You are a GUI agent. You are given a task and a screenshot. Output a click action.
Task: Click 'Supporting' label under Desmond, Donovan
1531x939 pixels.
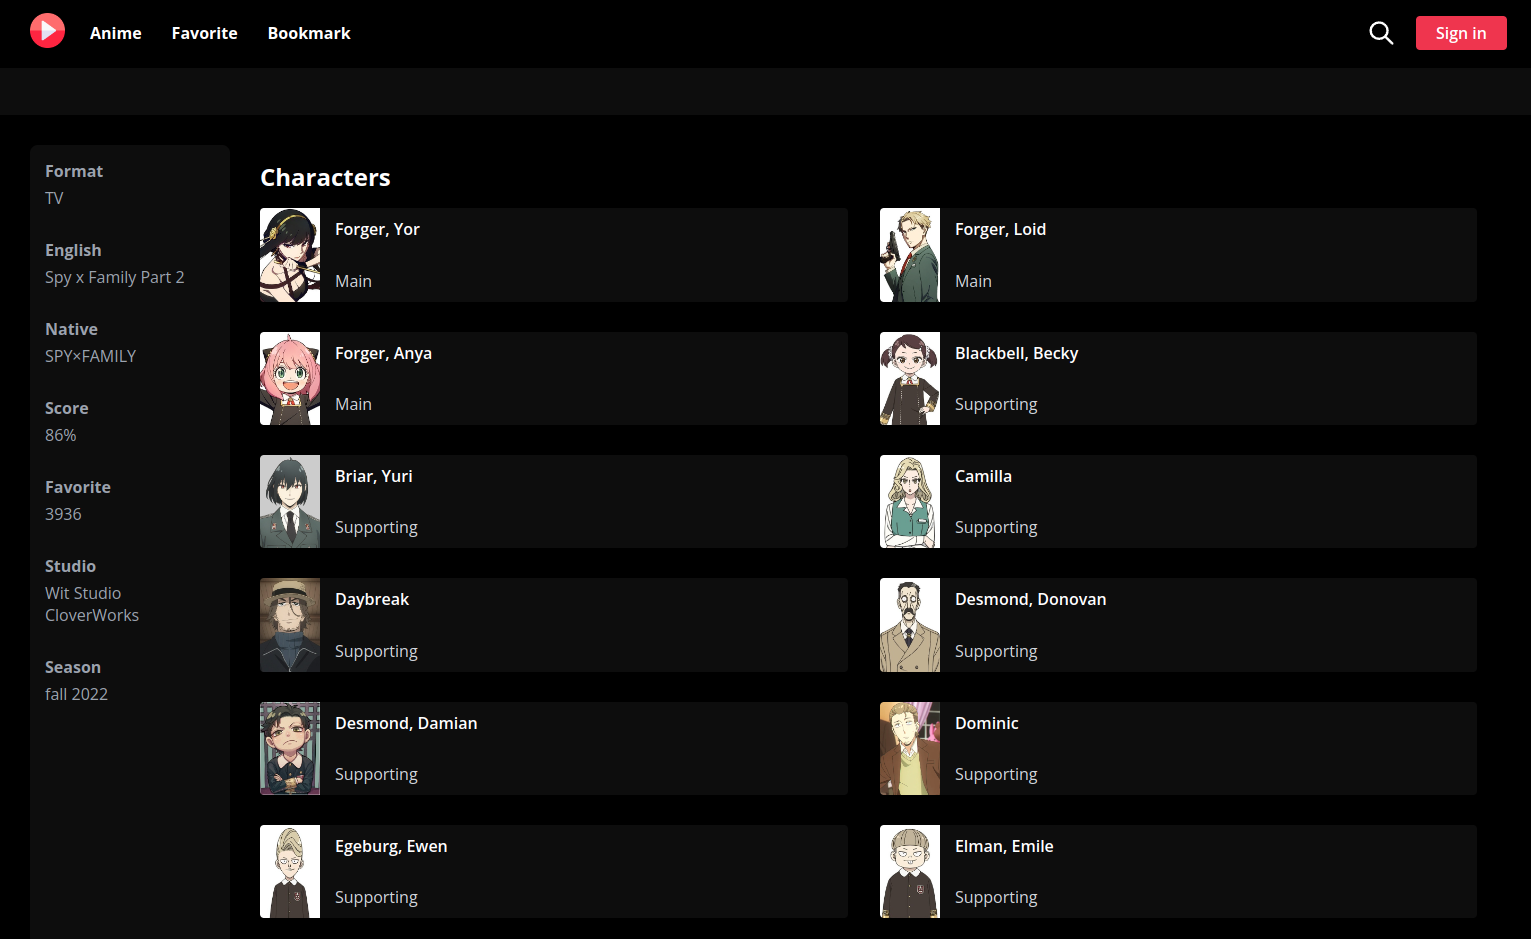[x=996, y=651]
